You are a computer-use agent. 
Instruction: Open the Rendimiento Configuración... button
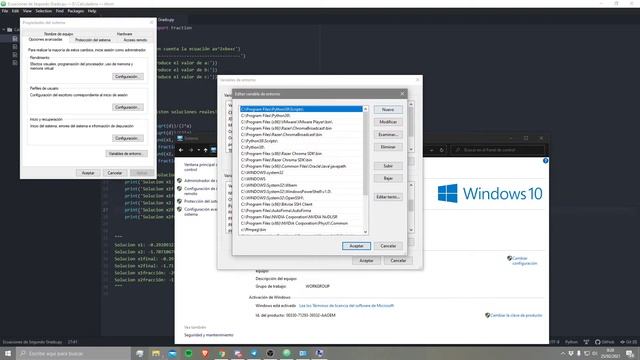[128, 76]
